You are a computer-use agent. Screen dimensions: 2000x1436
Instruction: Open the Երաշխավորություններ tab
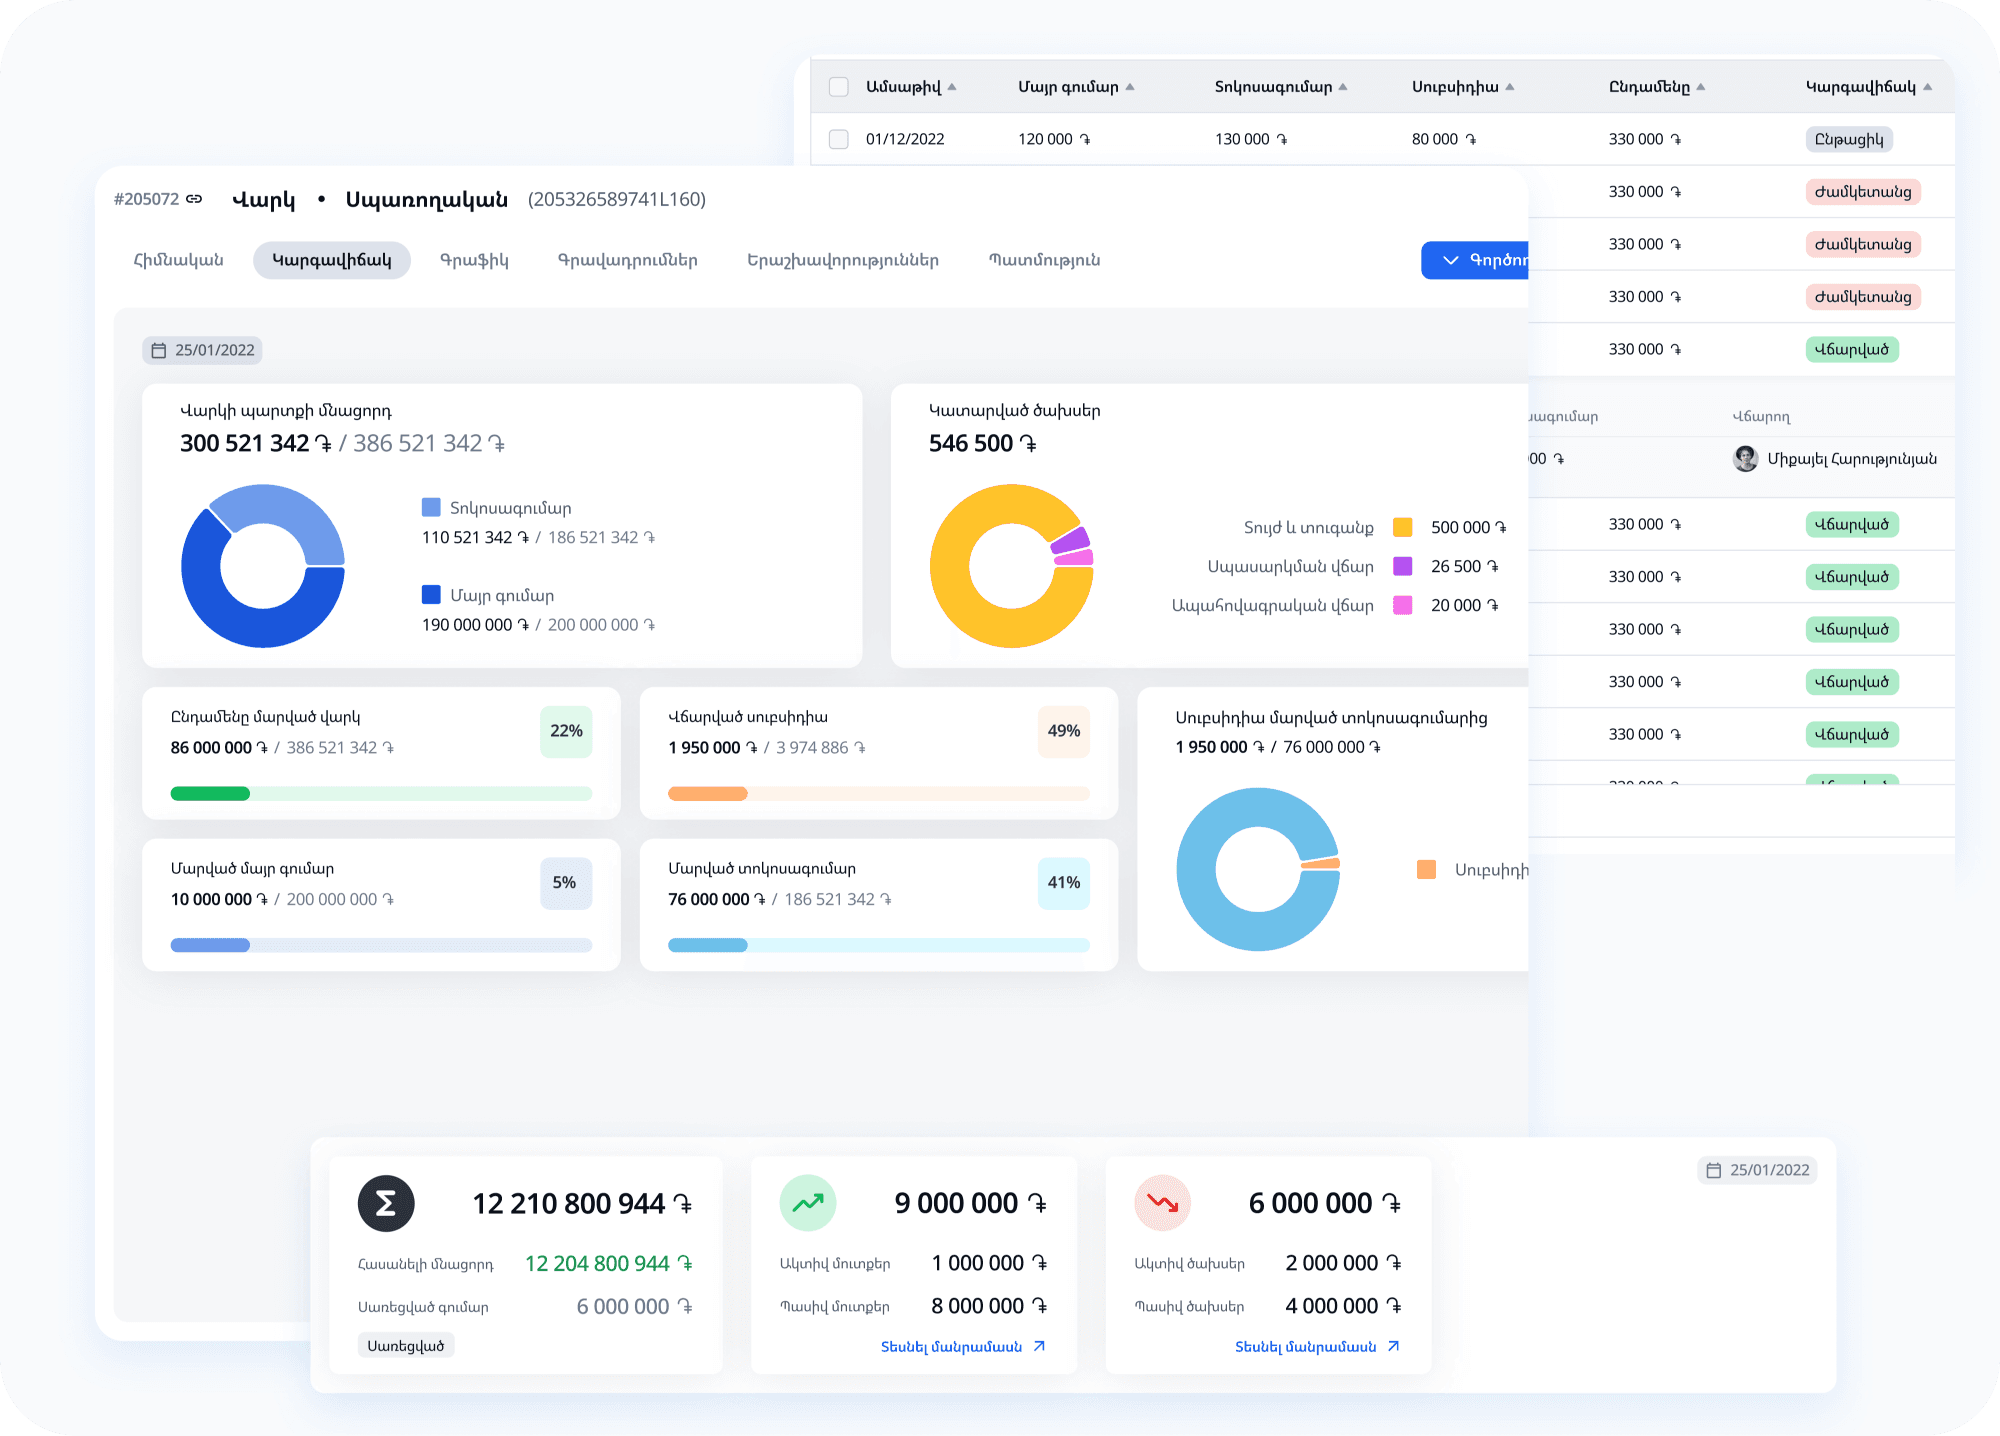click(x=842, y=260)
